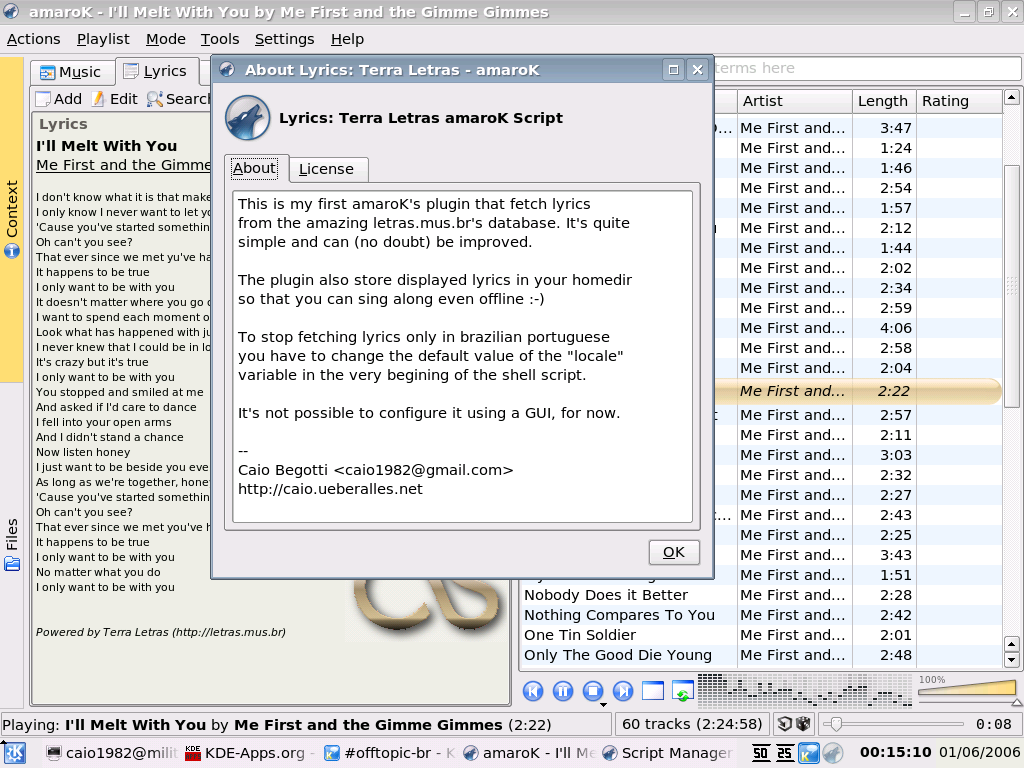Click the amaroK wolf logo in dialog
The height and width of the screenshot is (768, 1024).
(248, 118)
